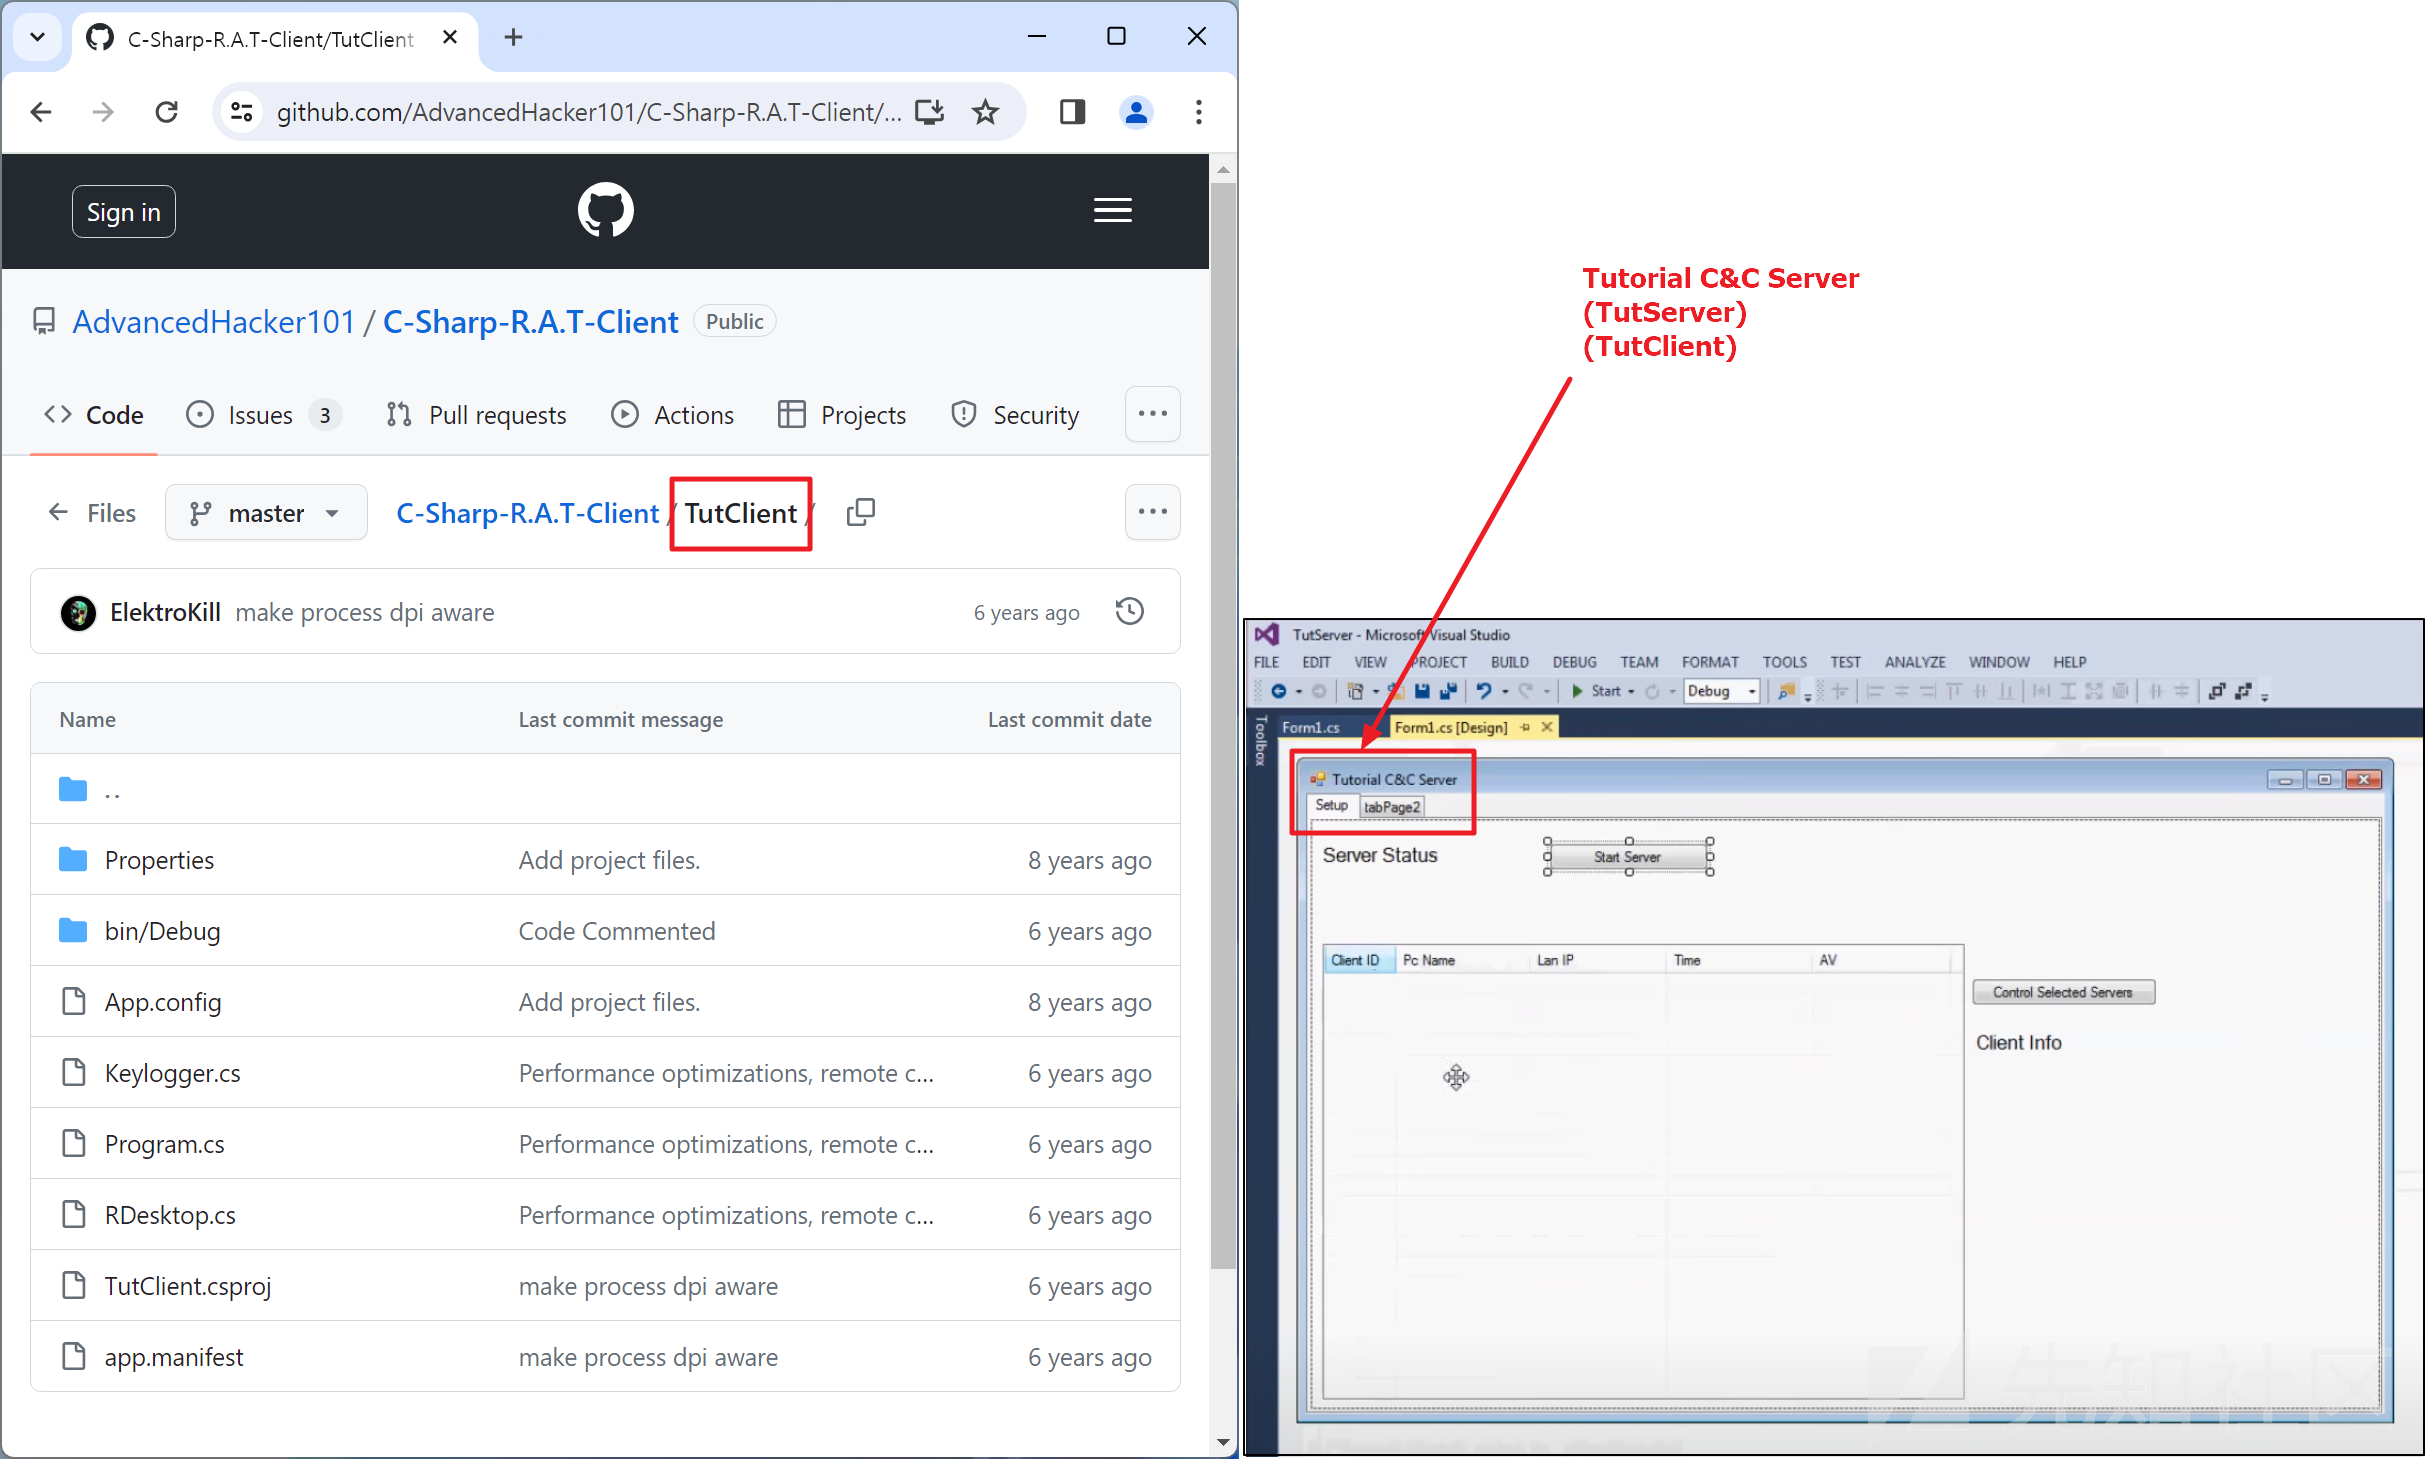Open the Projects tab
The image size is (2426, 1461).
[x=842, y=415]
